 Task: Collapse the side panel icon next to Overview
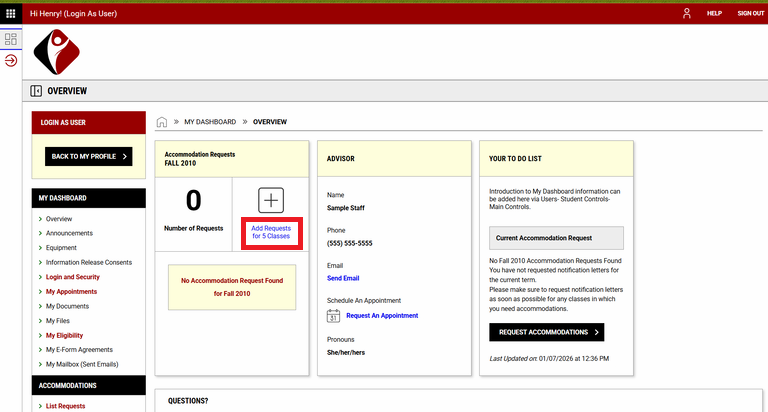click(x=36, y=91)
